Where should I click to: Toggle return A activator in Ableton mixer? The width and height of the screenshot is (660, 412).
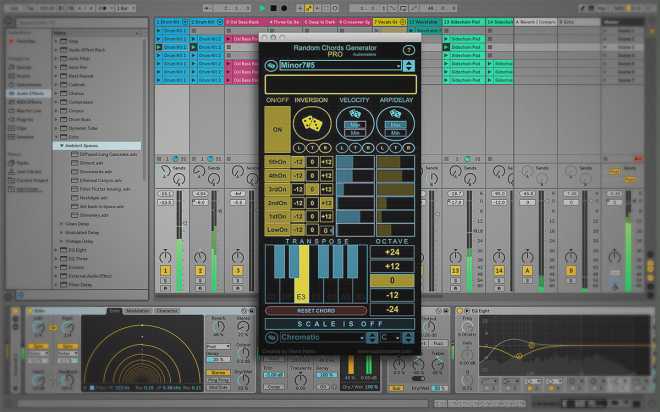point(527,271)
